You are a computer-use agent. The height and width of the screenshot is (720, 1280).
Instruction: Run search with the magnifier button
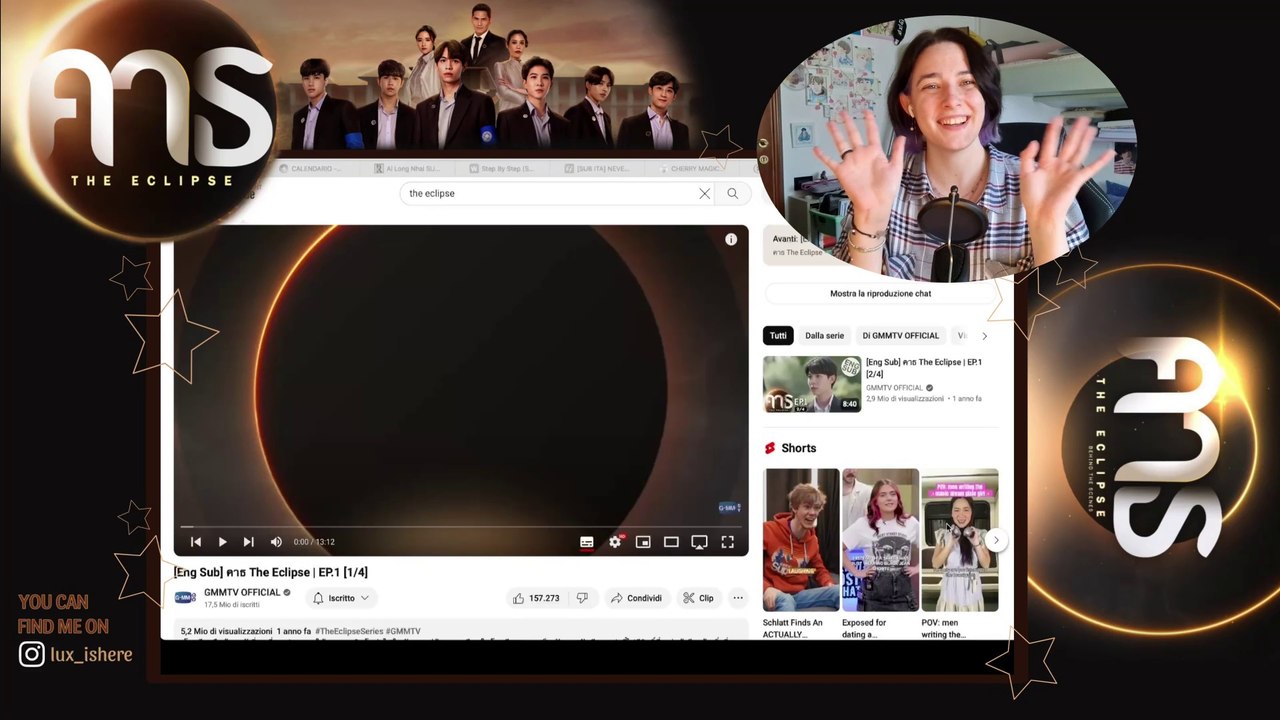click(x=733, y=194)
